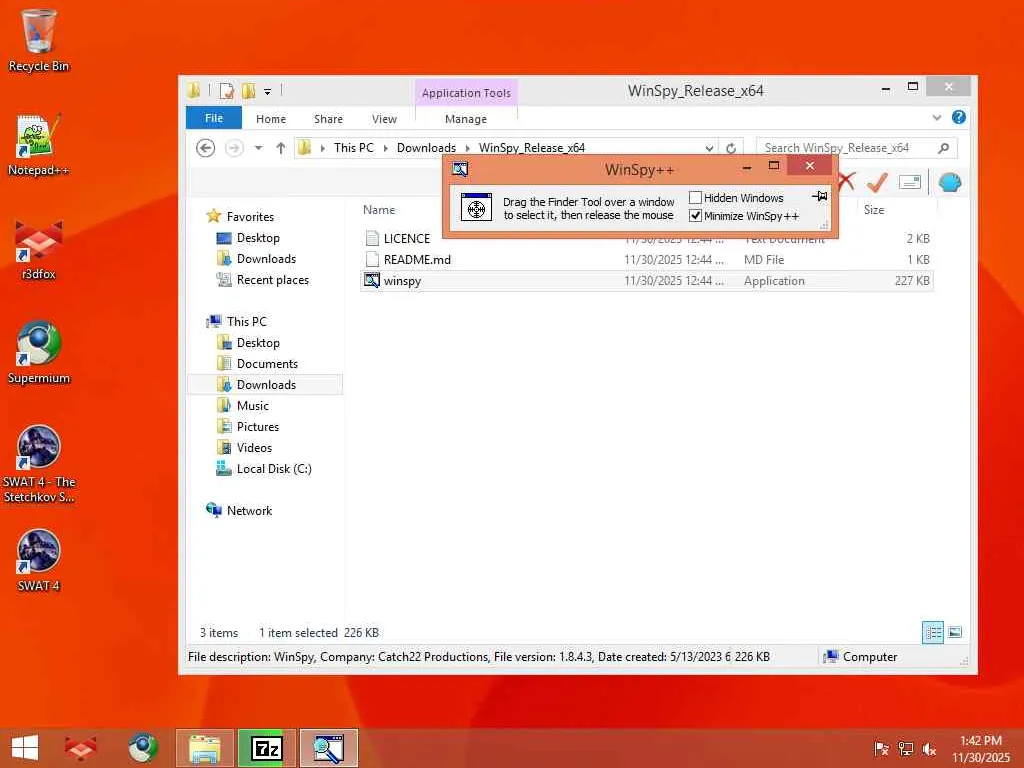Click the Search WinSpy_Release_x64 box
This screenshot has width=1024, height=768.
point(856,148)
